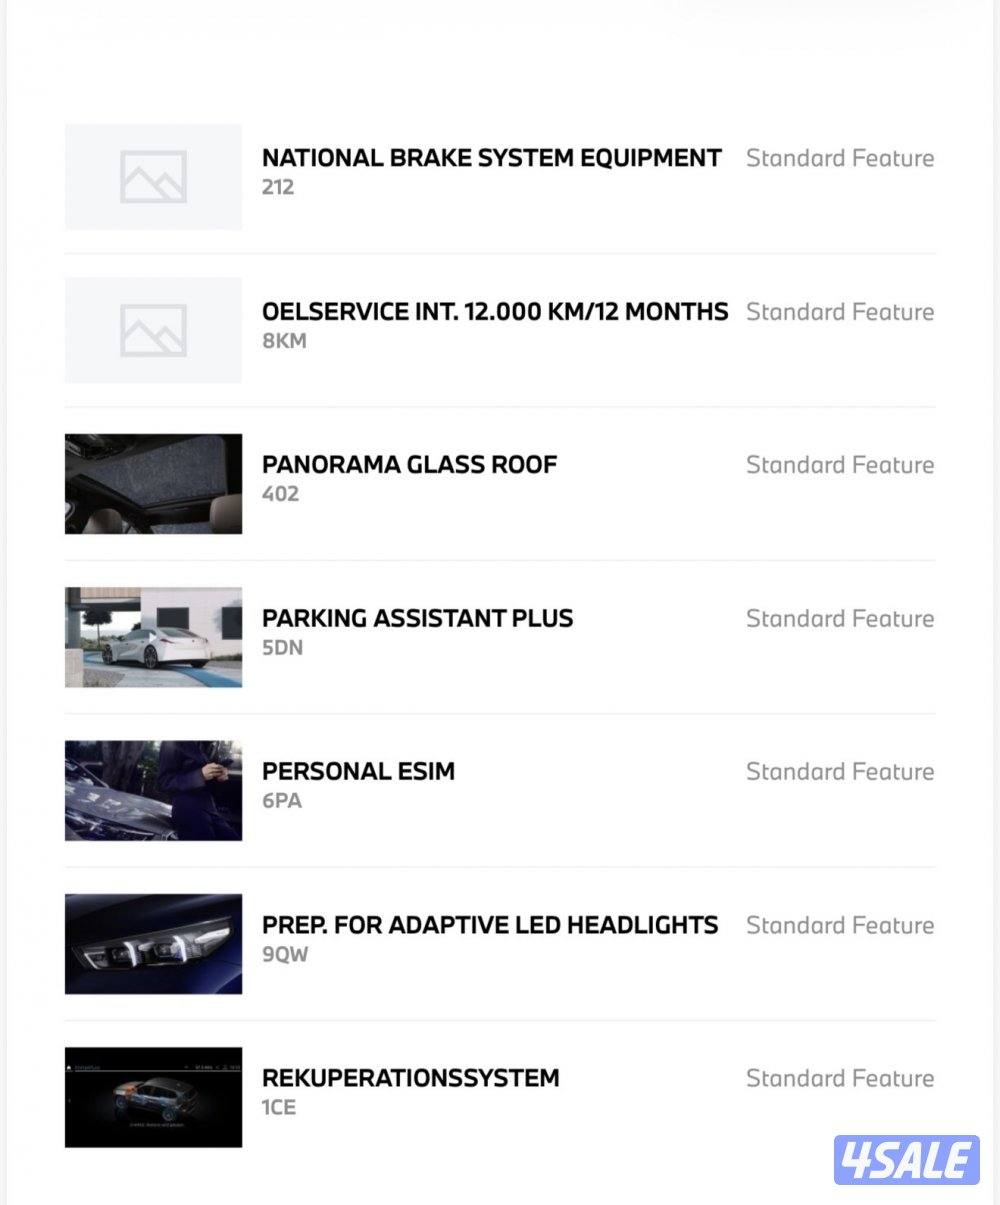
Task: Click Standard Feature label for Panorama Glass Roof
Action: pos(840,465)
